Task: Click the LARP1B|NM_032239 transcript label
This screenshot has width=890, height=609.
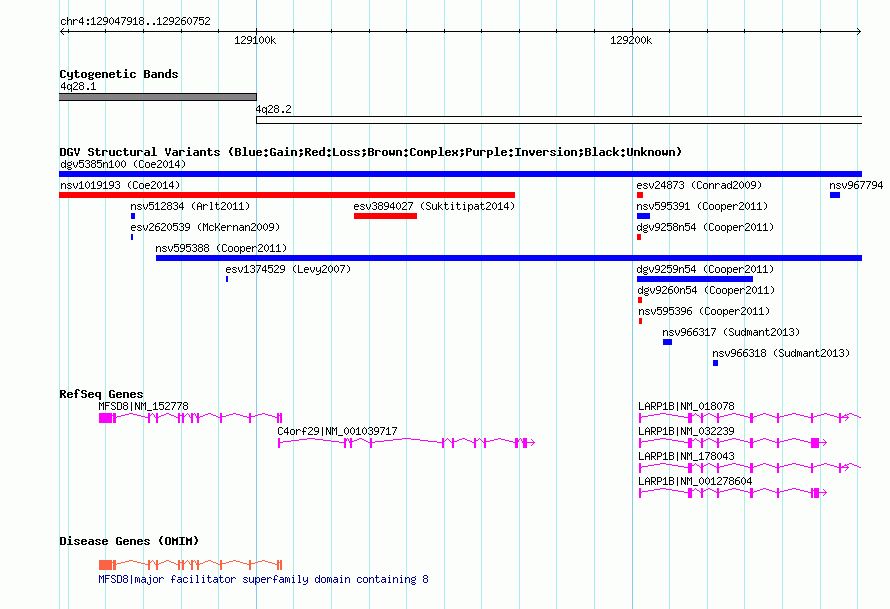Action: [x=686, y=431]
